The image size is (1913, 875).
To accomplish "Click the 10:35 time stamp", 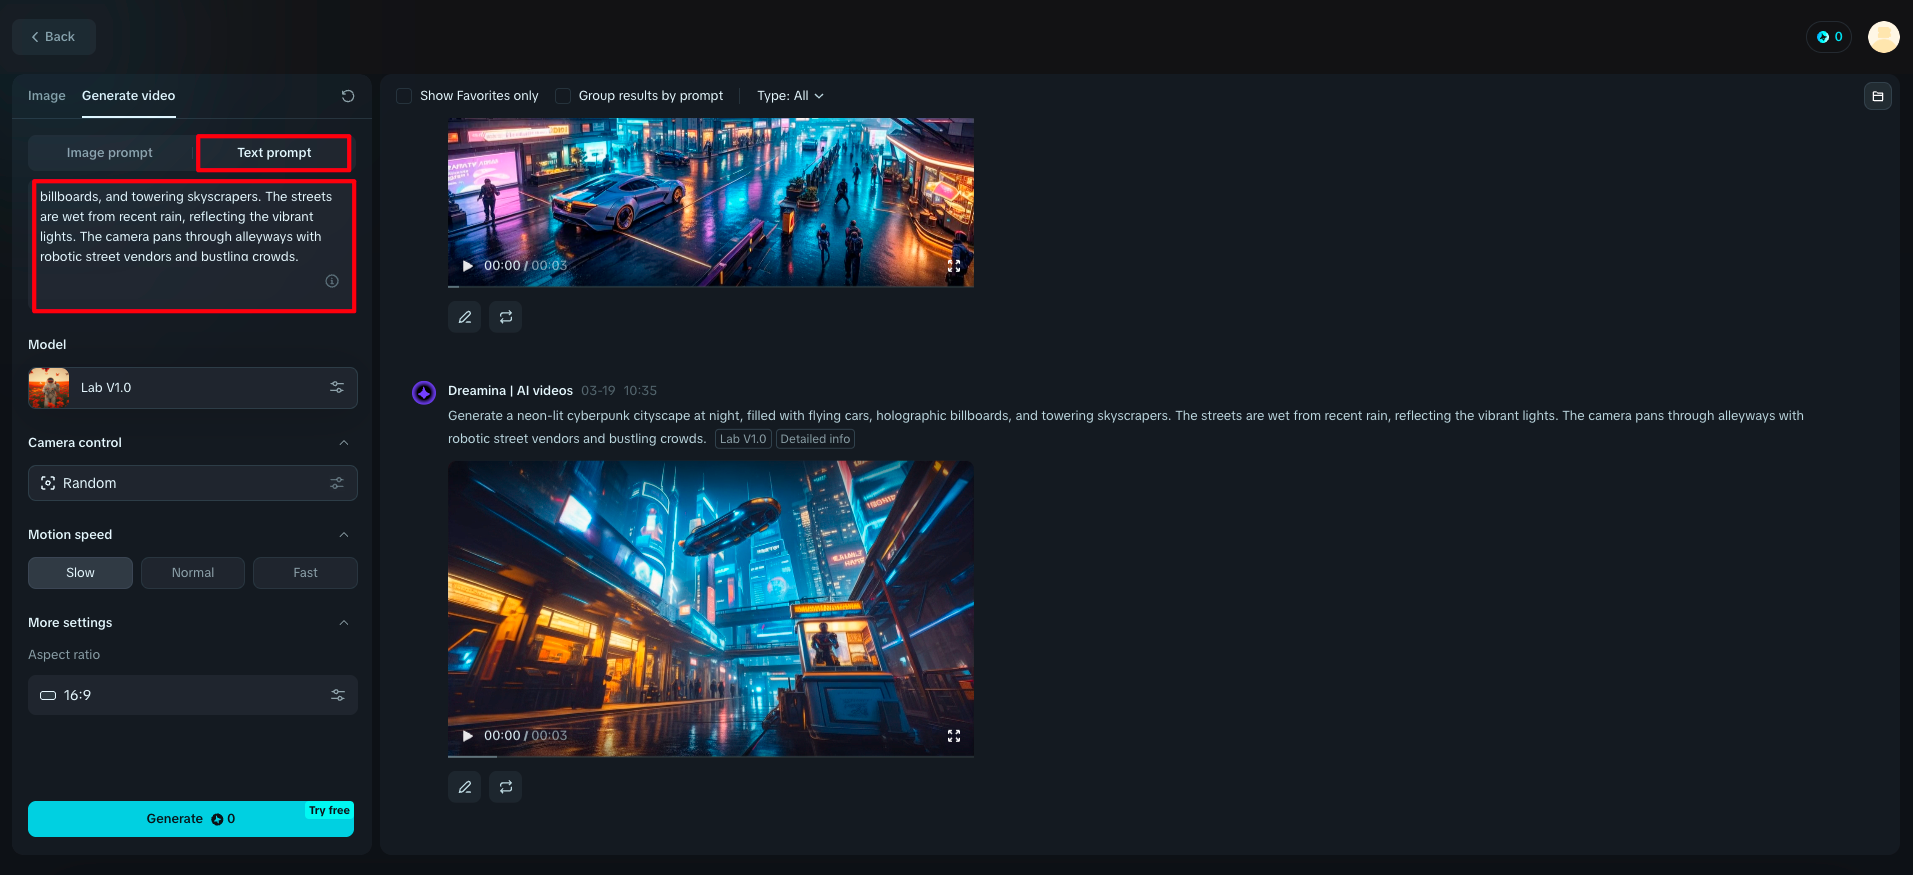I will coord(640,391).
